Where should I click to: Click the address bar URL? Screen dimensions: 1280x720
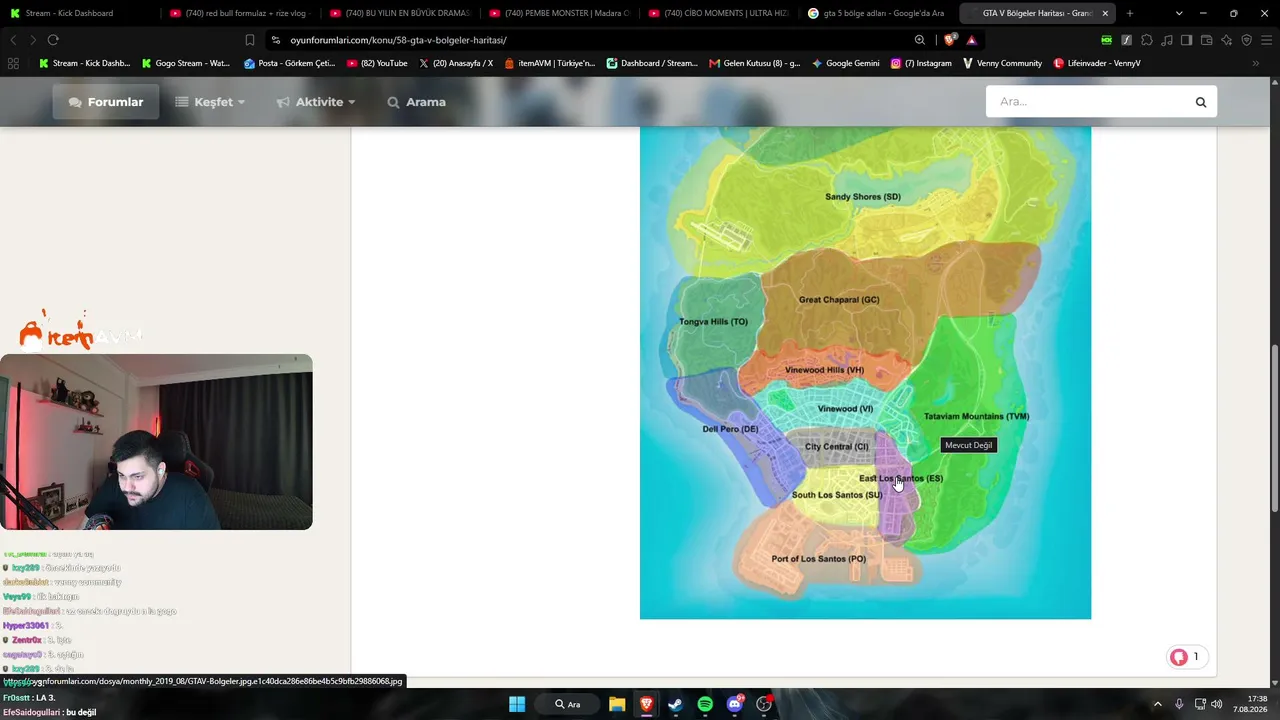click(x=398, y=40)
